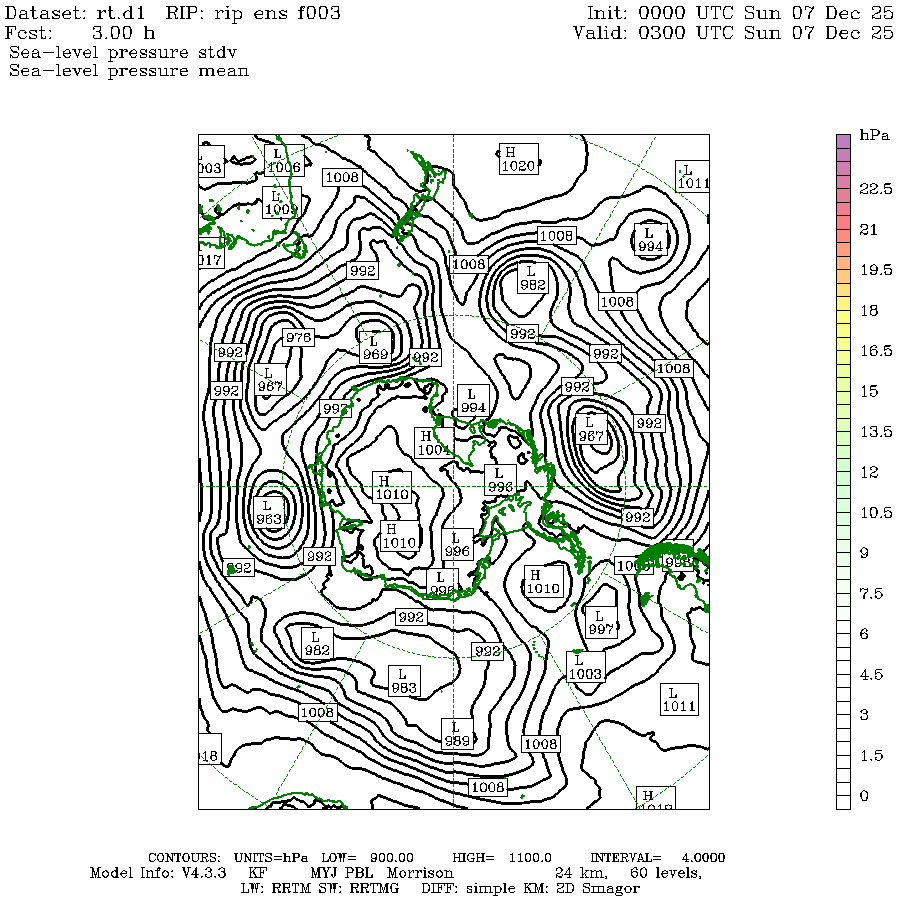Screen dimensions: 900x900
Task: Click the '24 km,' resolution text
Action: [581, 874]
